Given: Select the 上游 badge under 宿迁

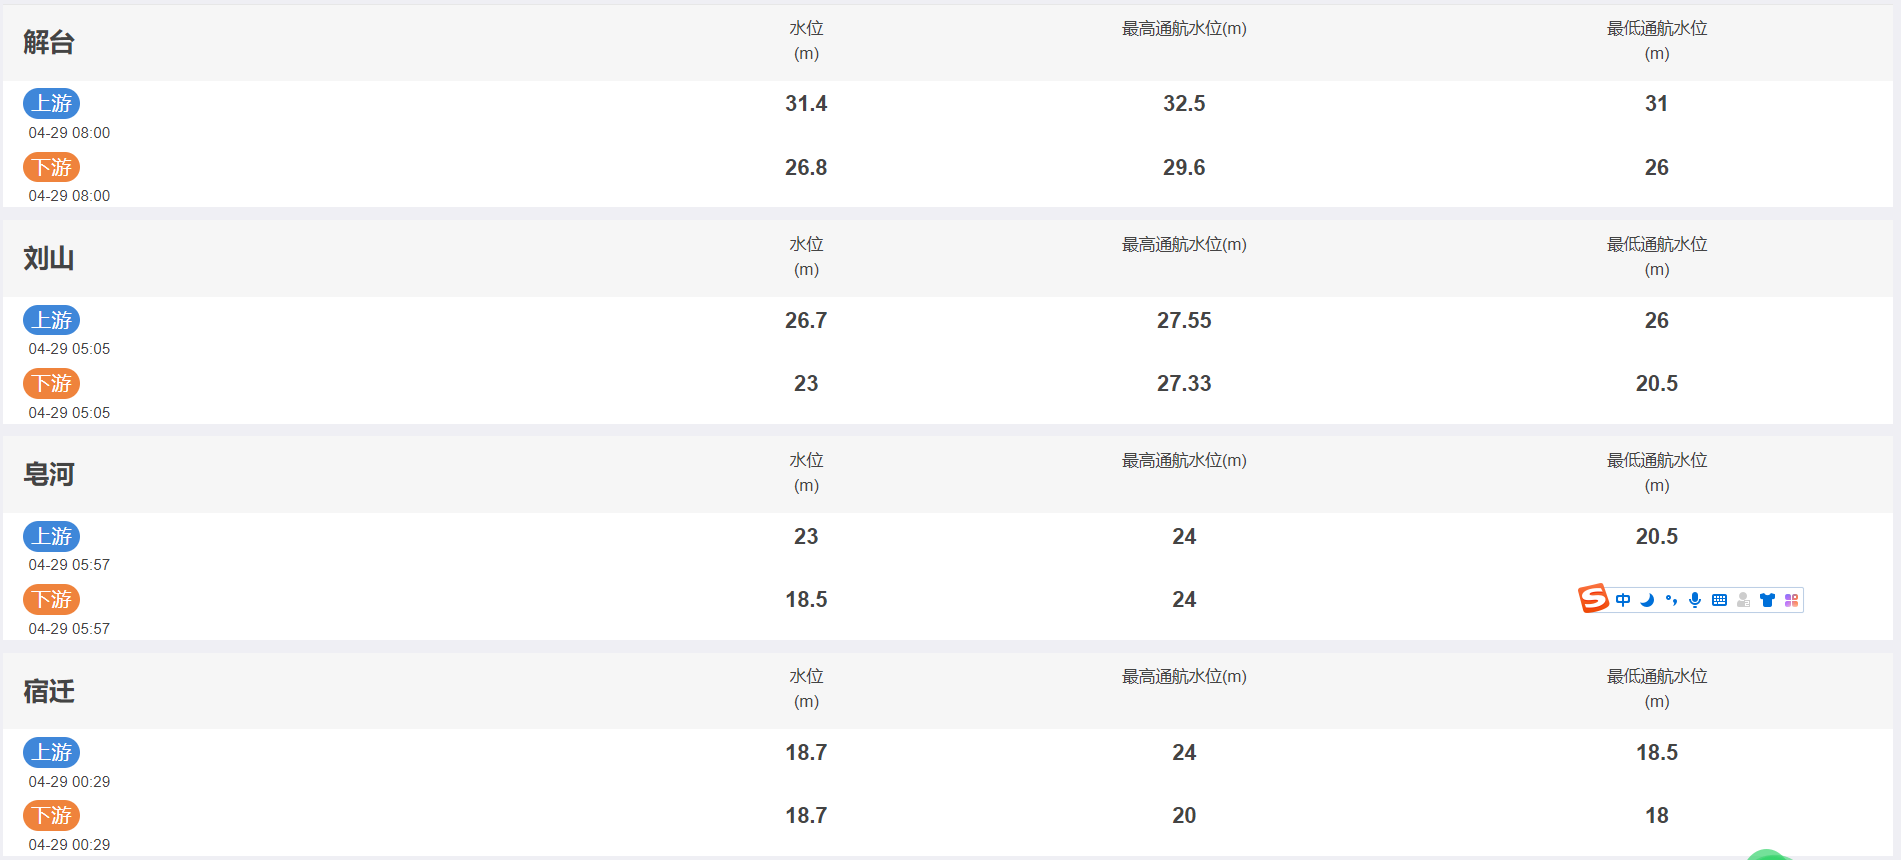Looking at the screenshot, I should point(51,752).
